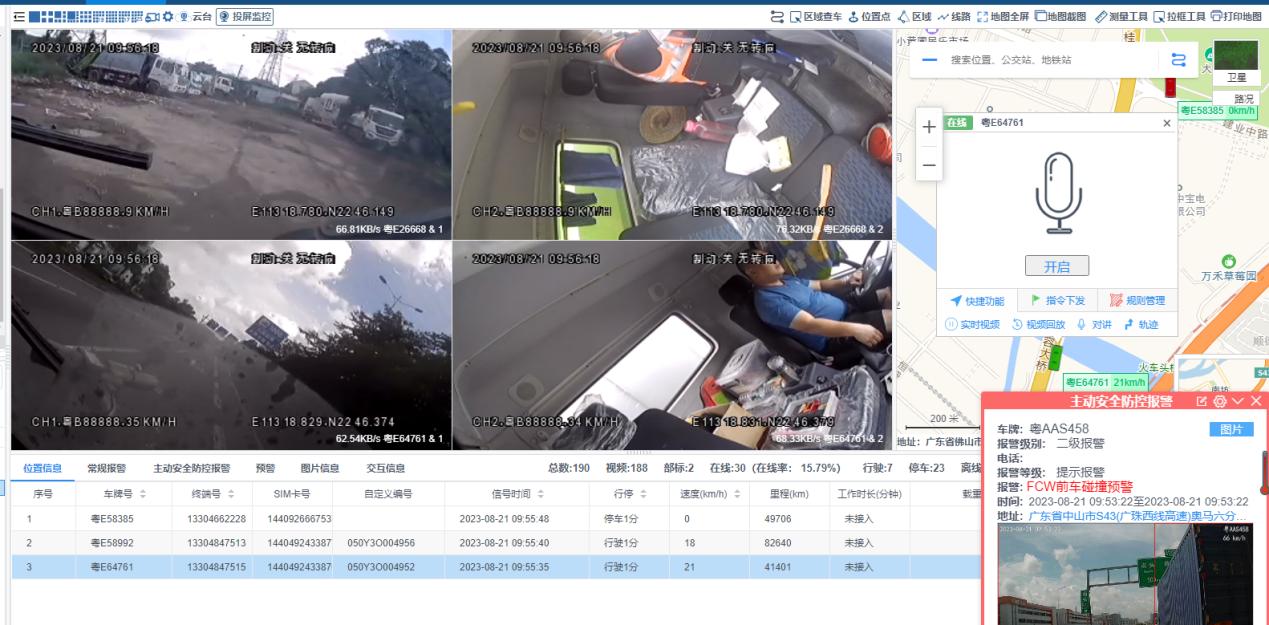Zoom in the map with plus button
This screenshot has width=1269, height=625.
pyautogui.click(x=929, y=127)
